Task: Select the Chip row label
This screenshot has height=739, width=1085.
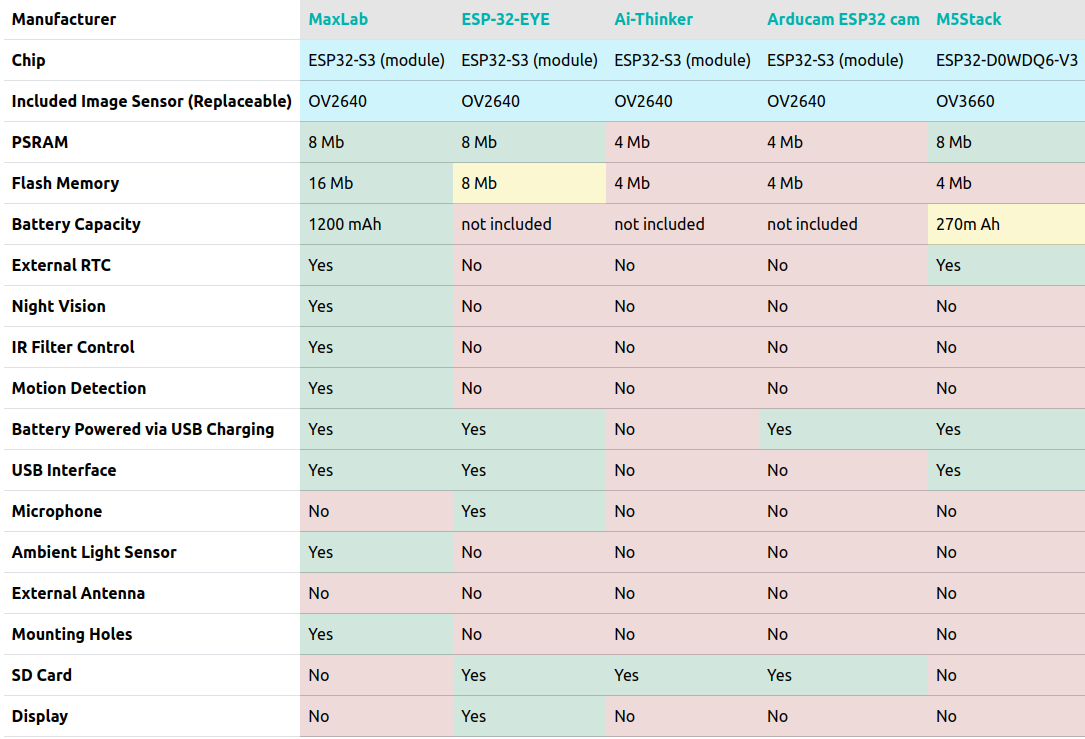Action: coord(28,60)
